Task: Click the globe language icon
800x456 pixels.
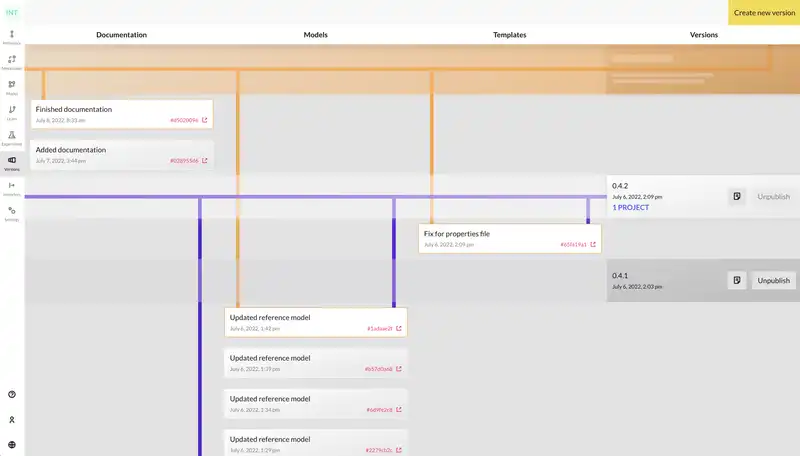Action: (x=12, y=445)
